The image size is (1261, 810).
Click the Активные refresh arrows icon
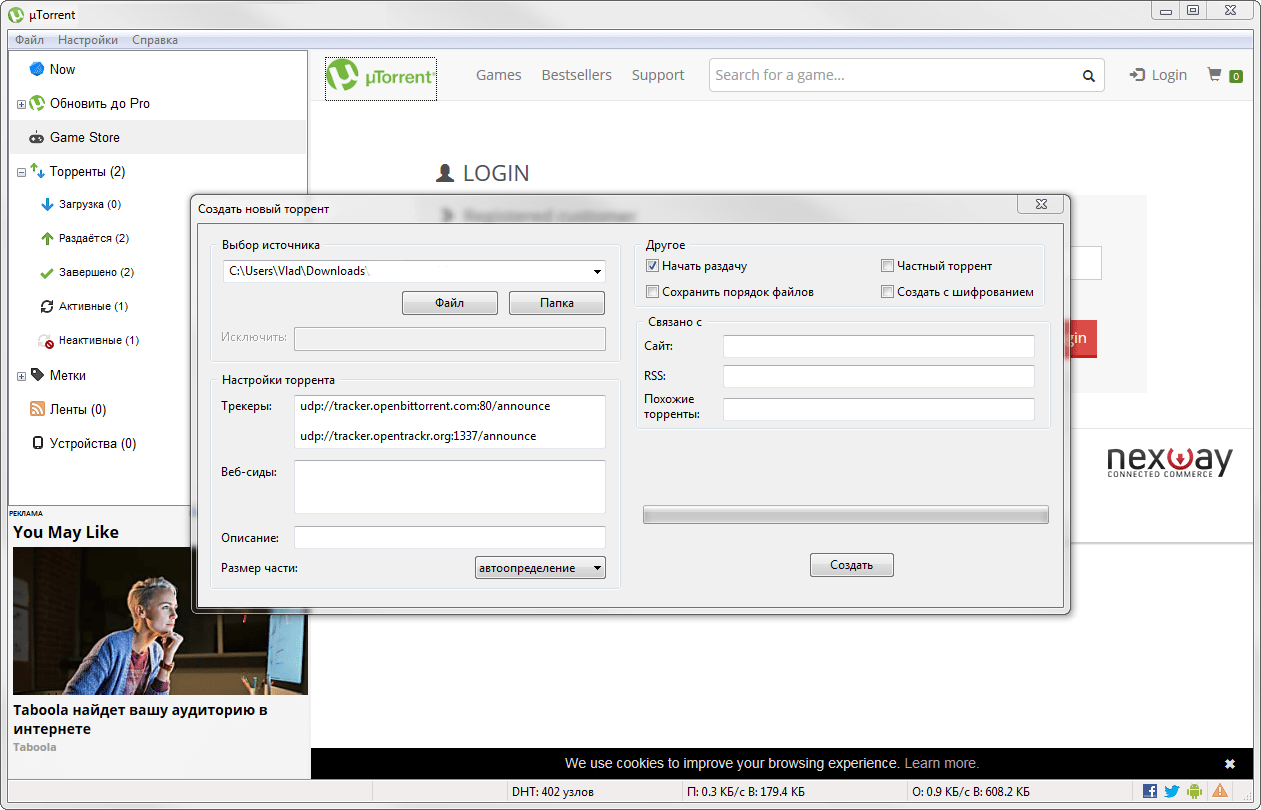point(46,307)
